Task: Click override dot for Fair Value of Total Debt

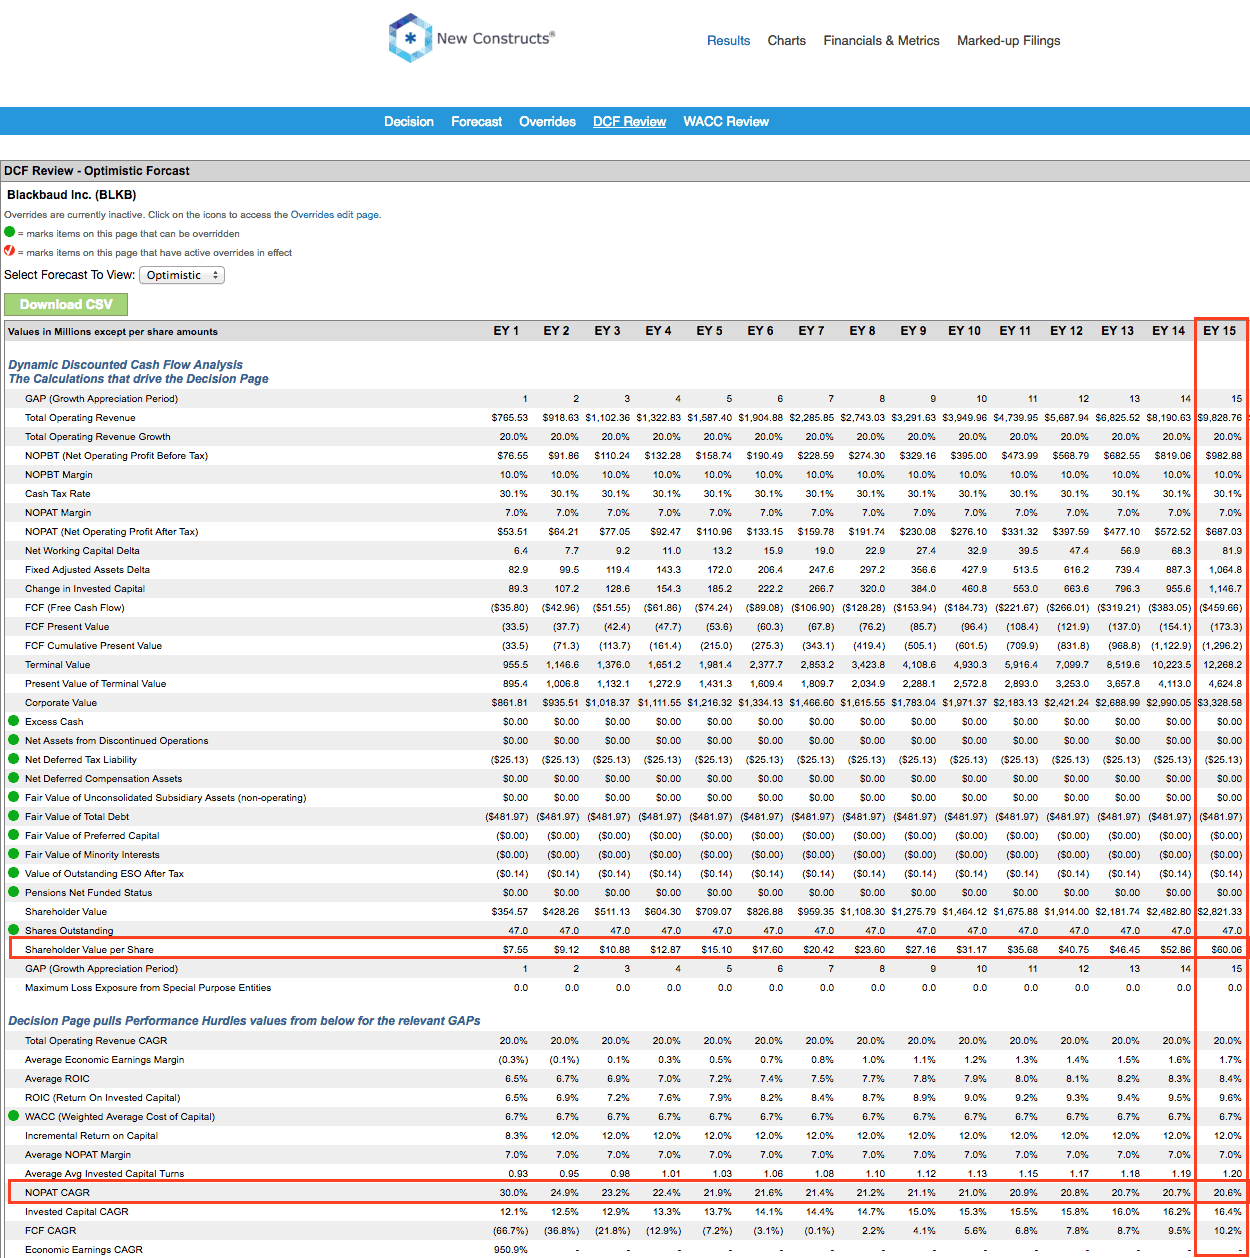Action: coord(13,816)
